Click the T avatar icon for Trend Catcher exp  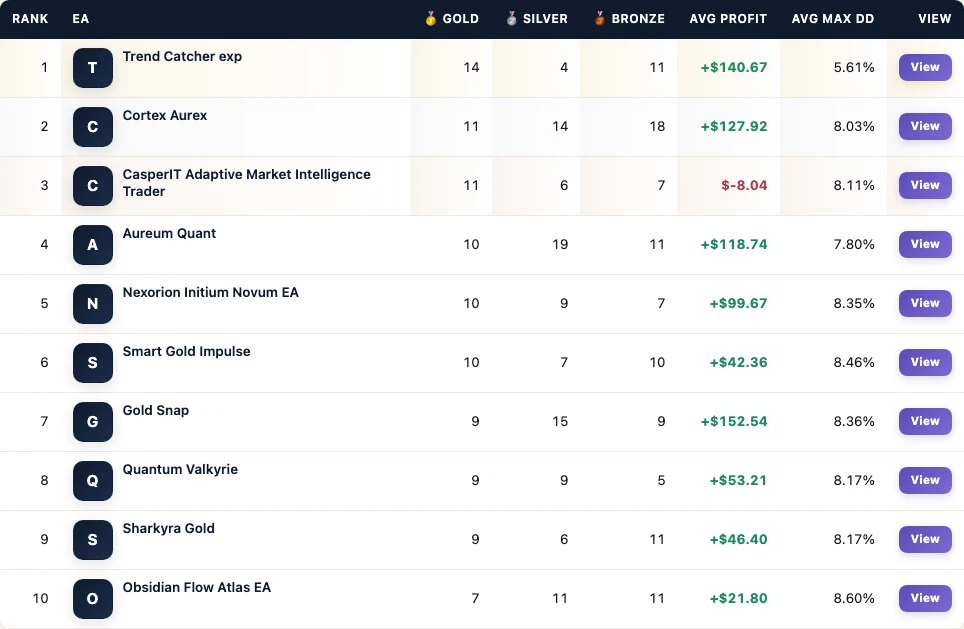[93, 68]
